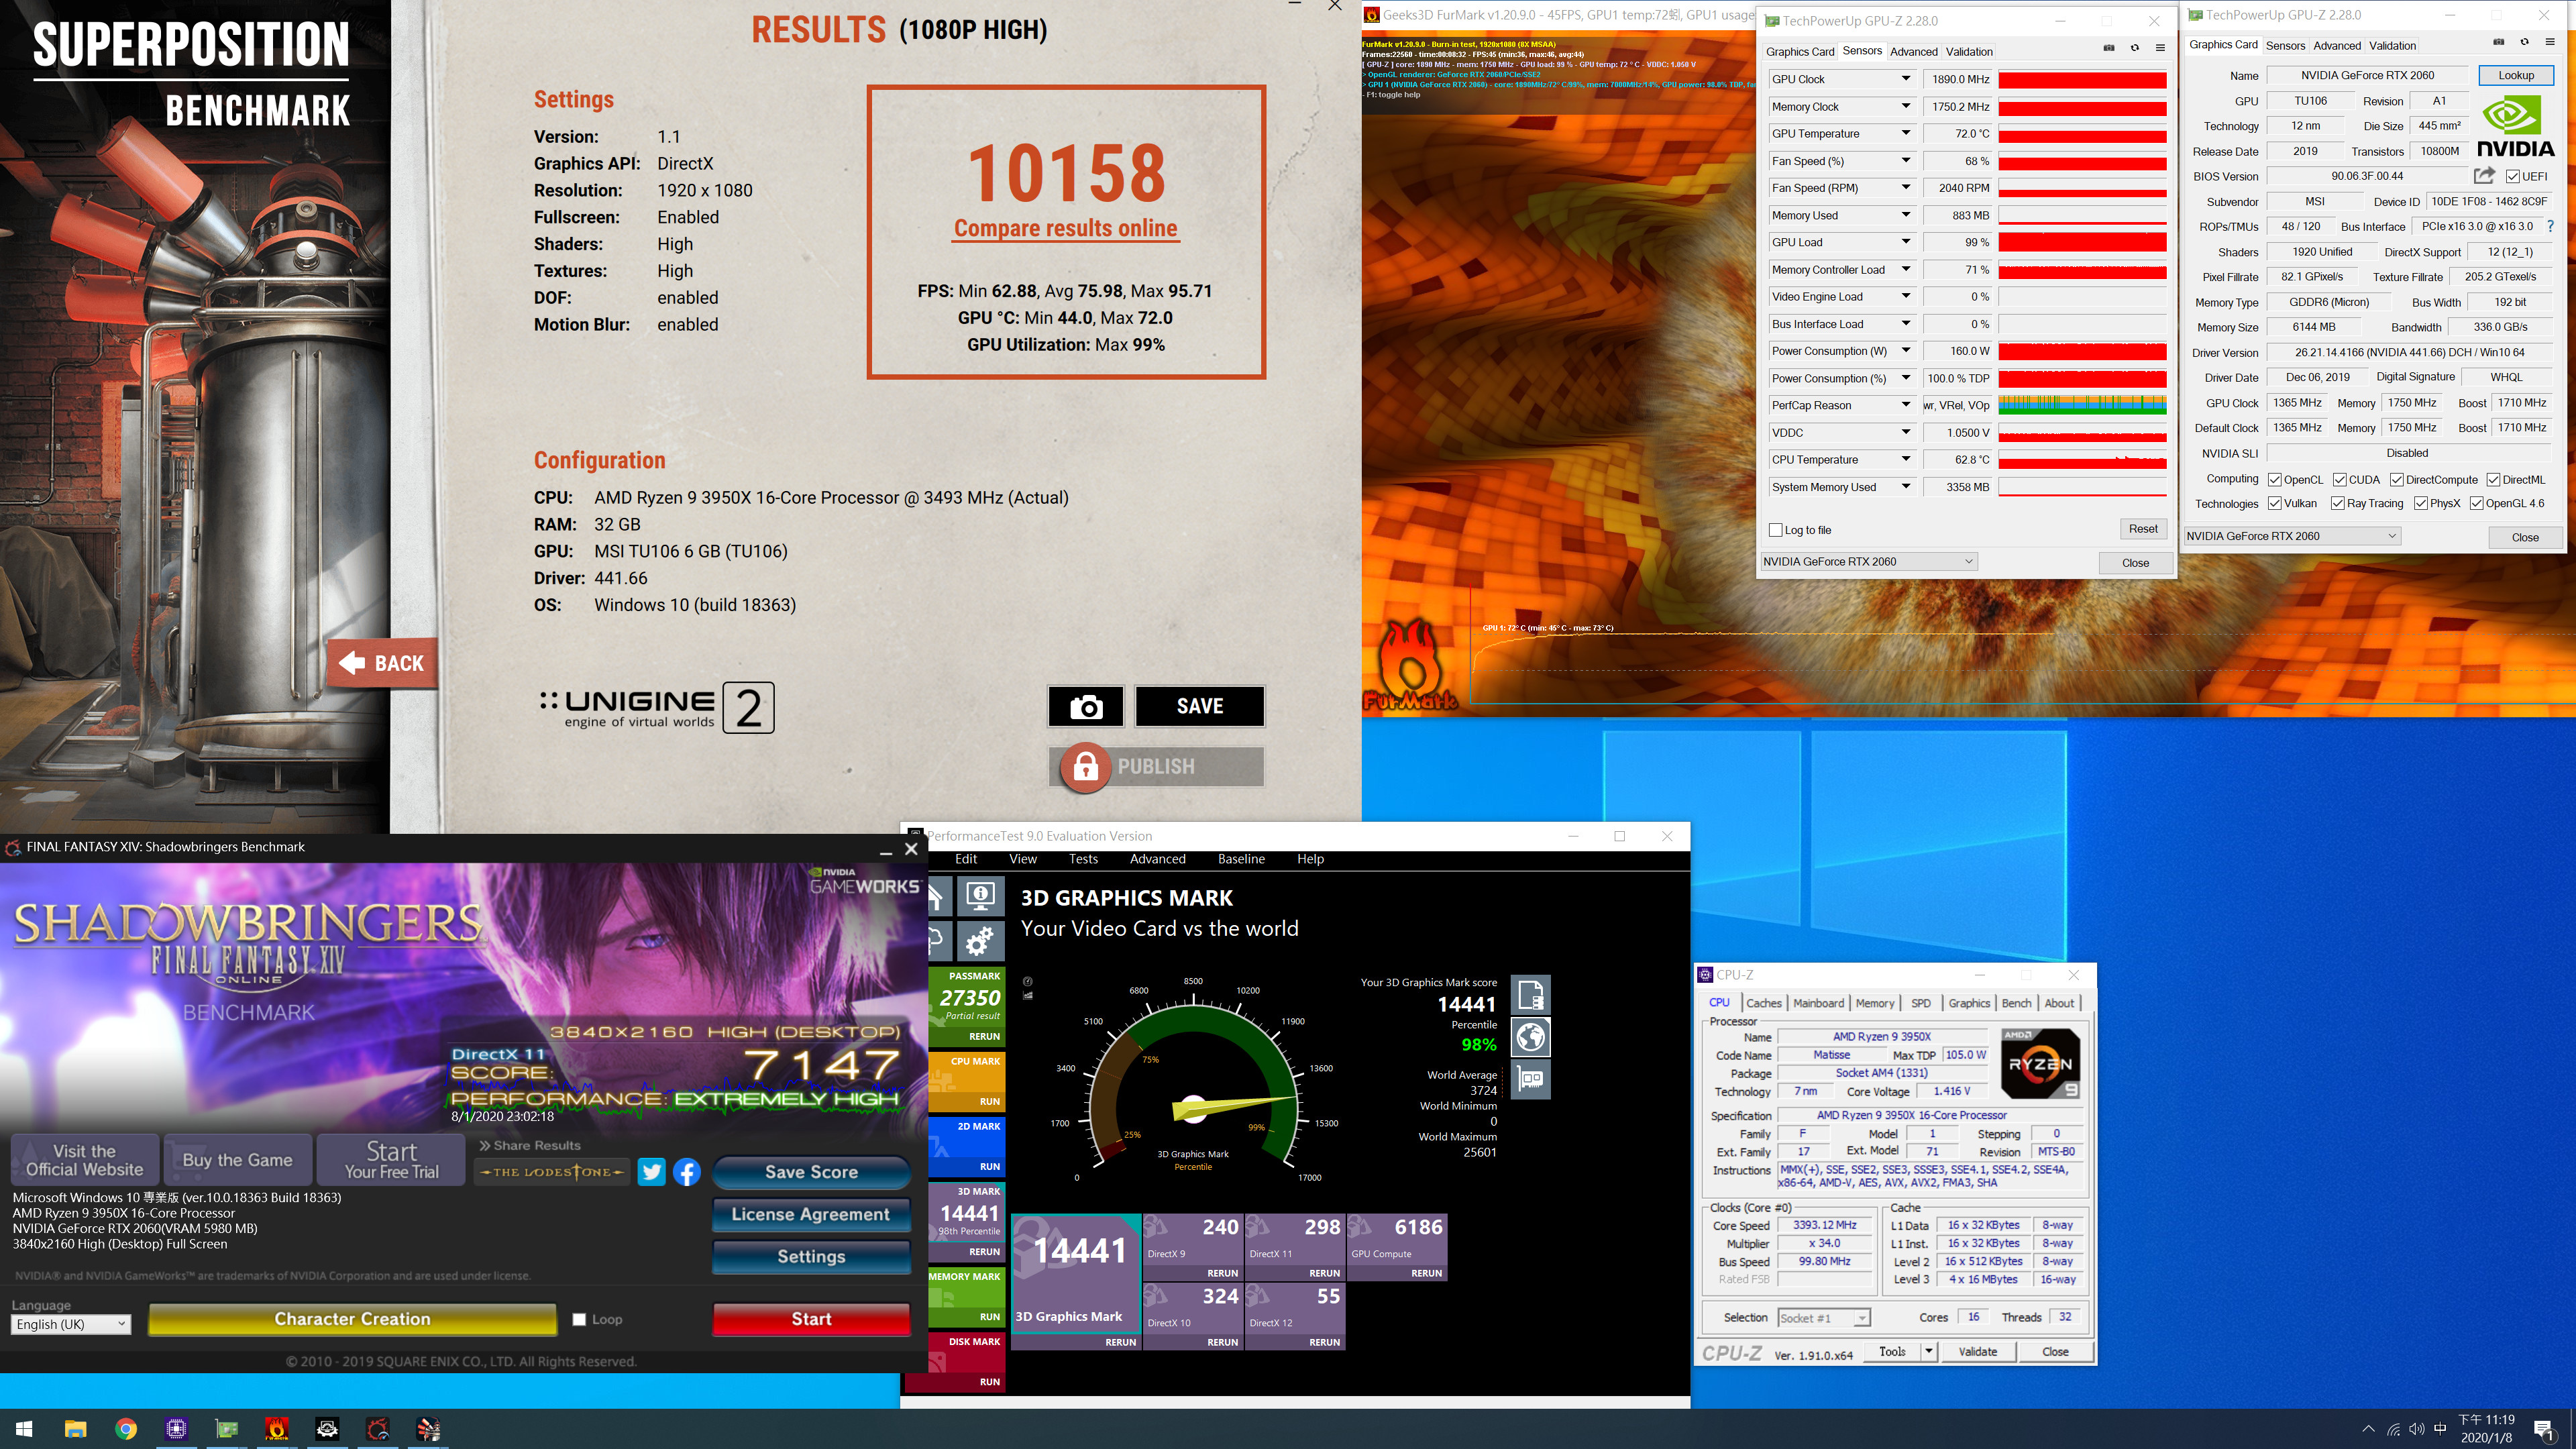The image size is (2576, 1449).
Task: Open the Validation tab in GPU-Z Graphics Card window
Action: (x=2392, y=45)
